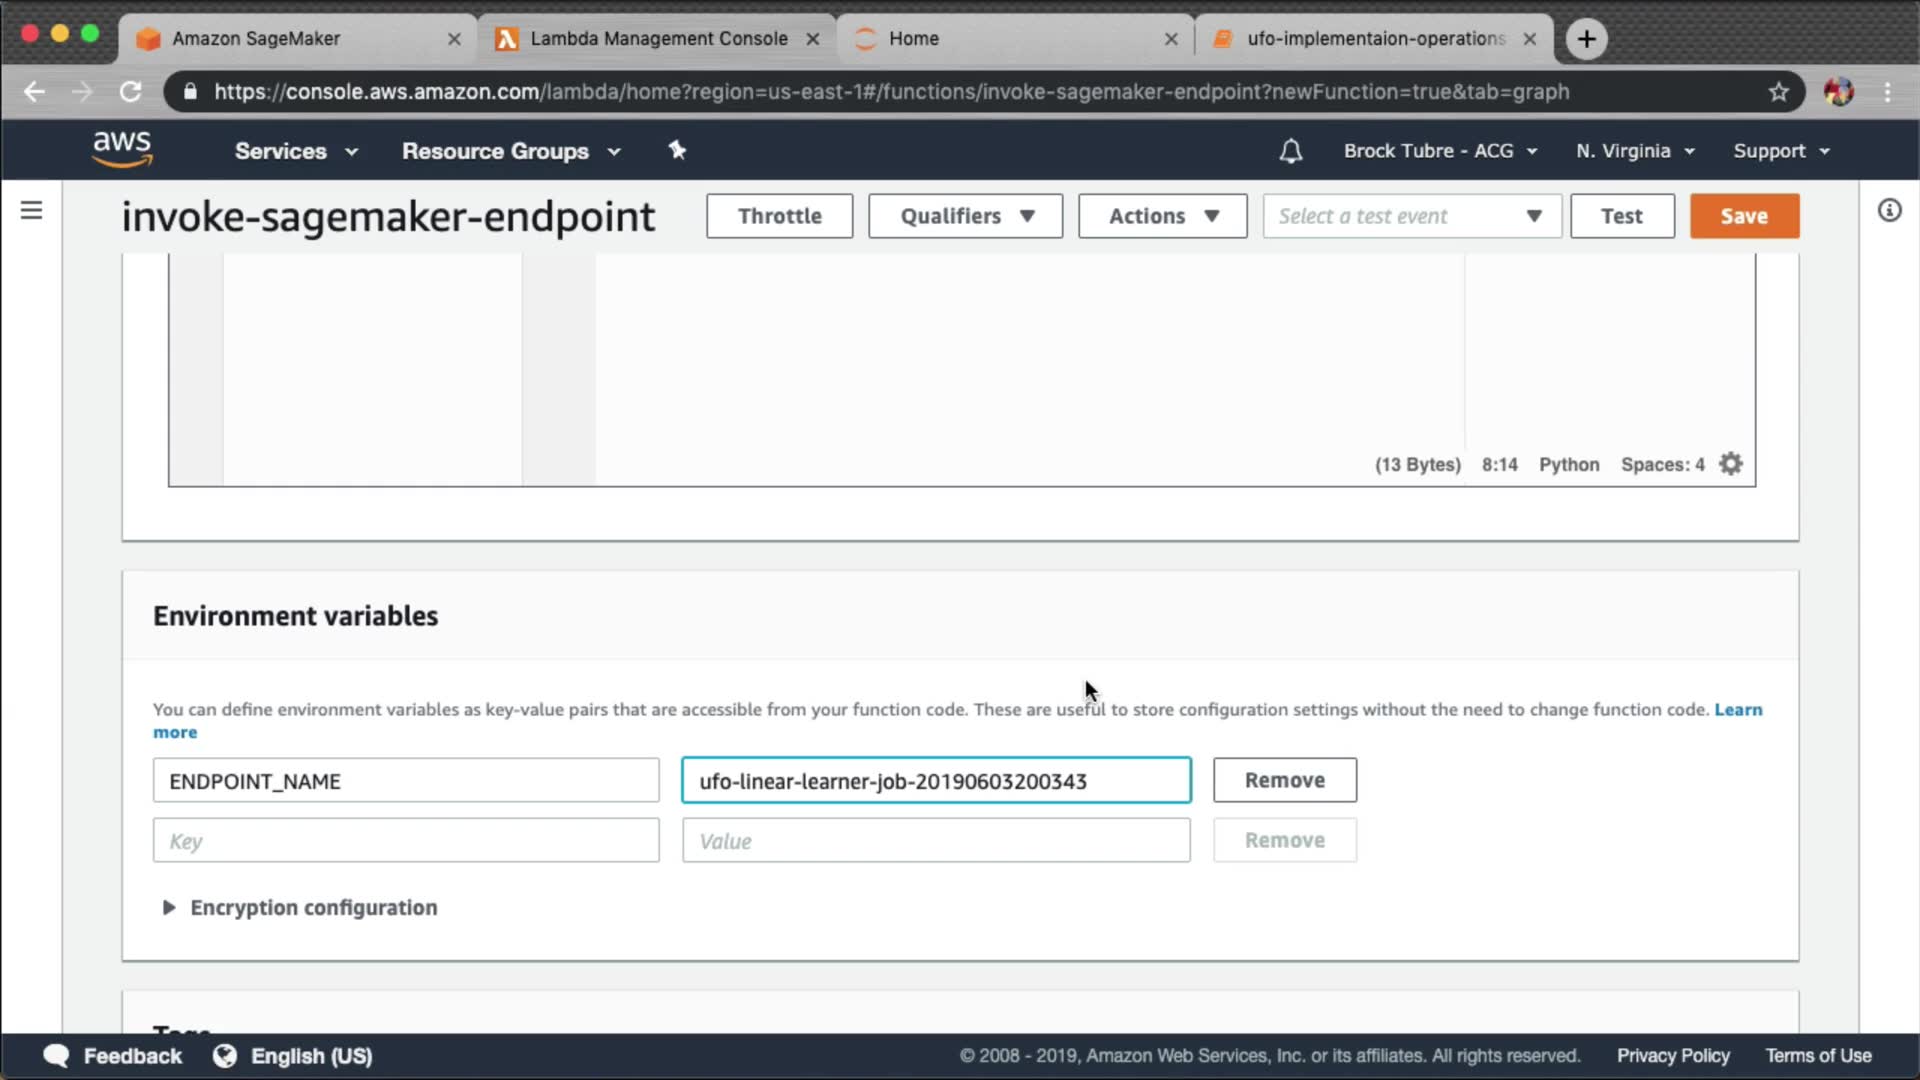Image resolution: width=1920 pixels, height=1080 pixels.
Task: Click the pin shortcut icon in navbar
Action: click(x=677, y=150)
